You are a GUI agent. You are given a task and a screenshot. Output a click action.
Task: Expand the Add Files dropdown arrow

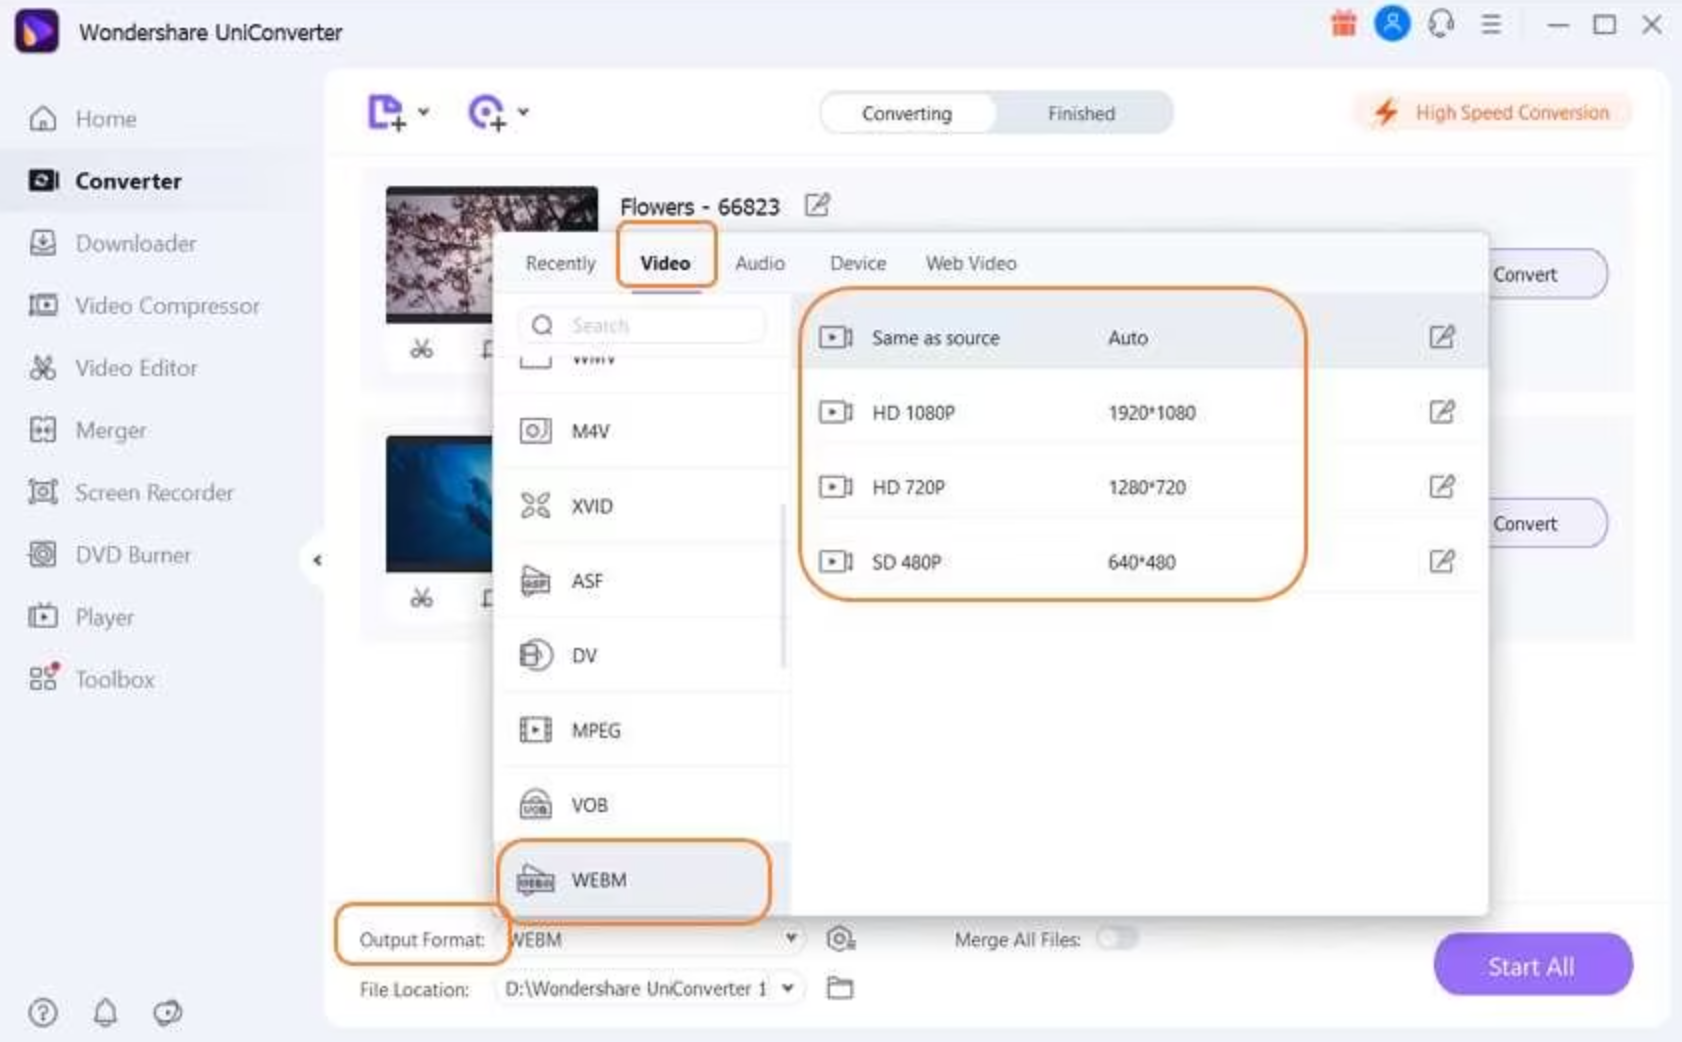[423, 112]
